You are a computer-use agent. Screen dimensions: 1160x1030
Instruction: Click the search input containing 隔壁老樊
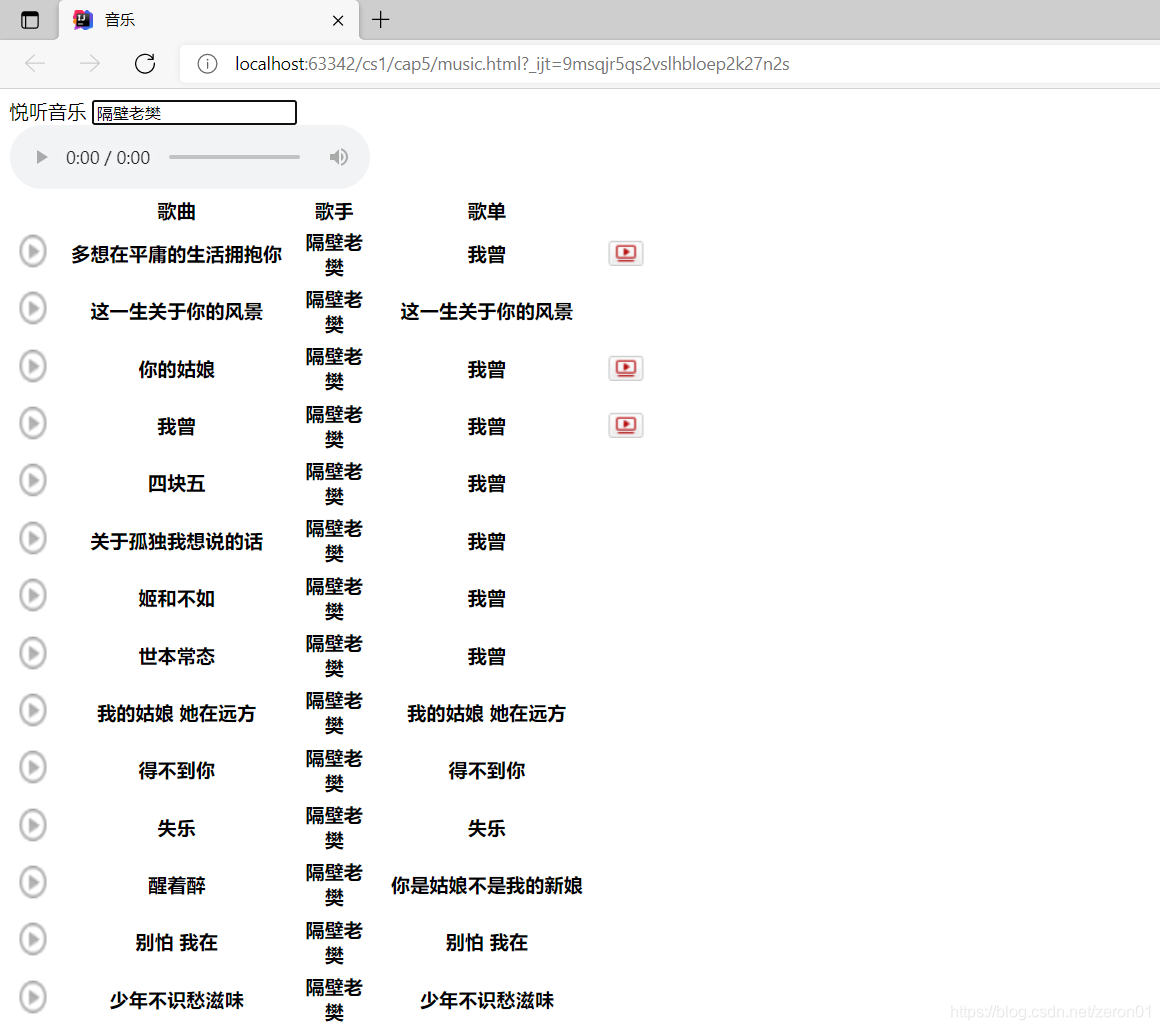click(194, 112)
